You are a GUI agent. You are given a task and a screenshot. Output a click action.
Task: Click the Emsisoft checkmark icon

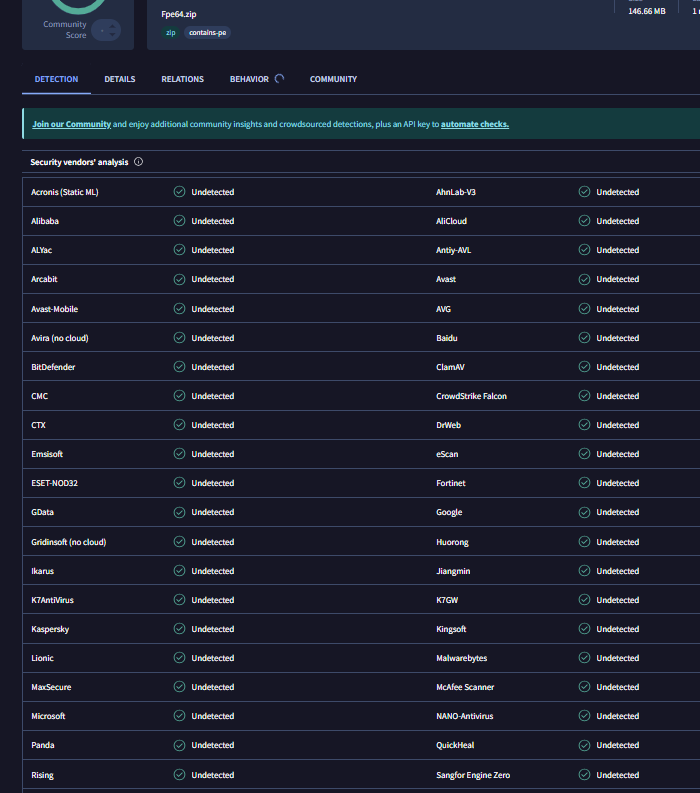click(180, 454)
